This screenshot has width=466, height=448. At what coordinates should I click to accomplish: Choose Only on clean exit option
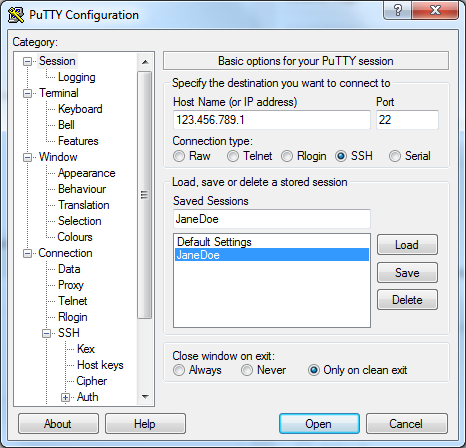click(x=314, y=370)
